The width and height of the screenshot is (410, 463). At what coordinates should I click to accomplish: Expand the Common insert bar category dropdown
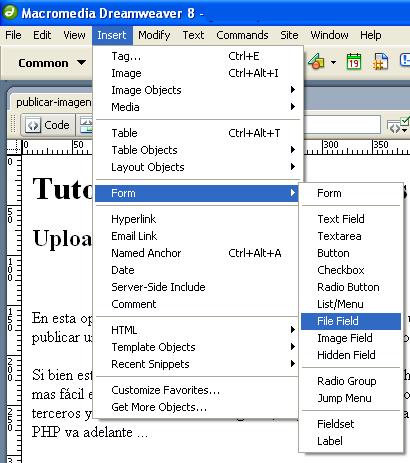(x=52, y=63)
